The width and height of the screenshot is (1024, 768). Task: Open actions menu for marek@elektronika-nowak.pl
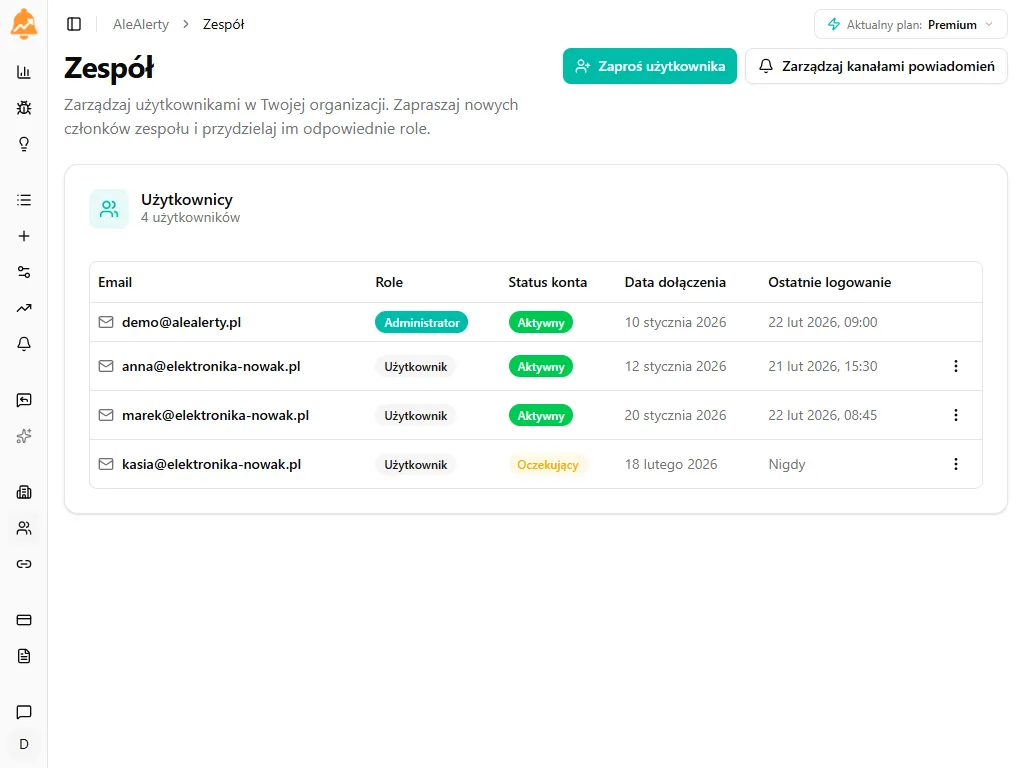pos(955,415)
